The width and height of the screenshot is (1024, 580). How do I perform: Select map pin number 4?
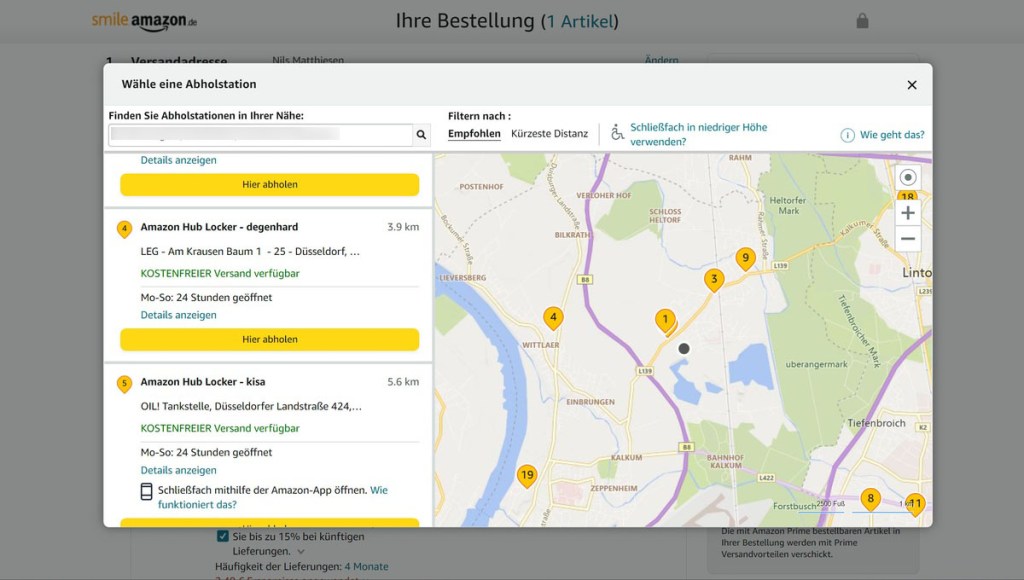point(553,319)
